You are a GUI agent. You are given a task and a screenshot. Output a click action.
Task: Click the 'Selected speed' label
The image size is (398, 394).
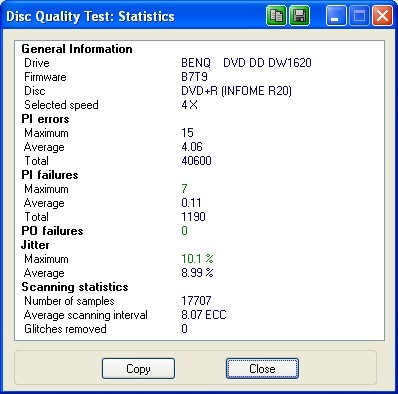click(61, 105)
